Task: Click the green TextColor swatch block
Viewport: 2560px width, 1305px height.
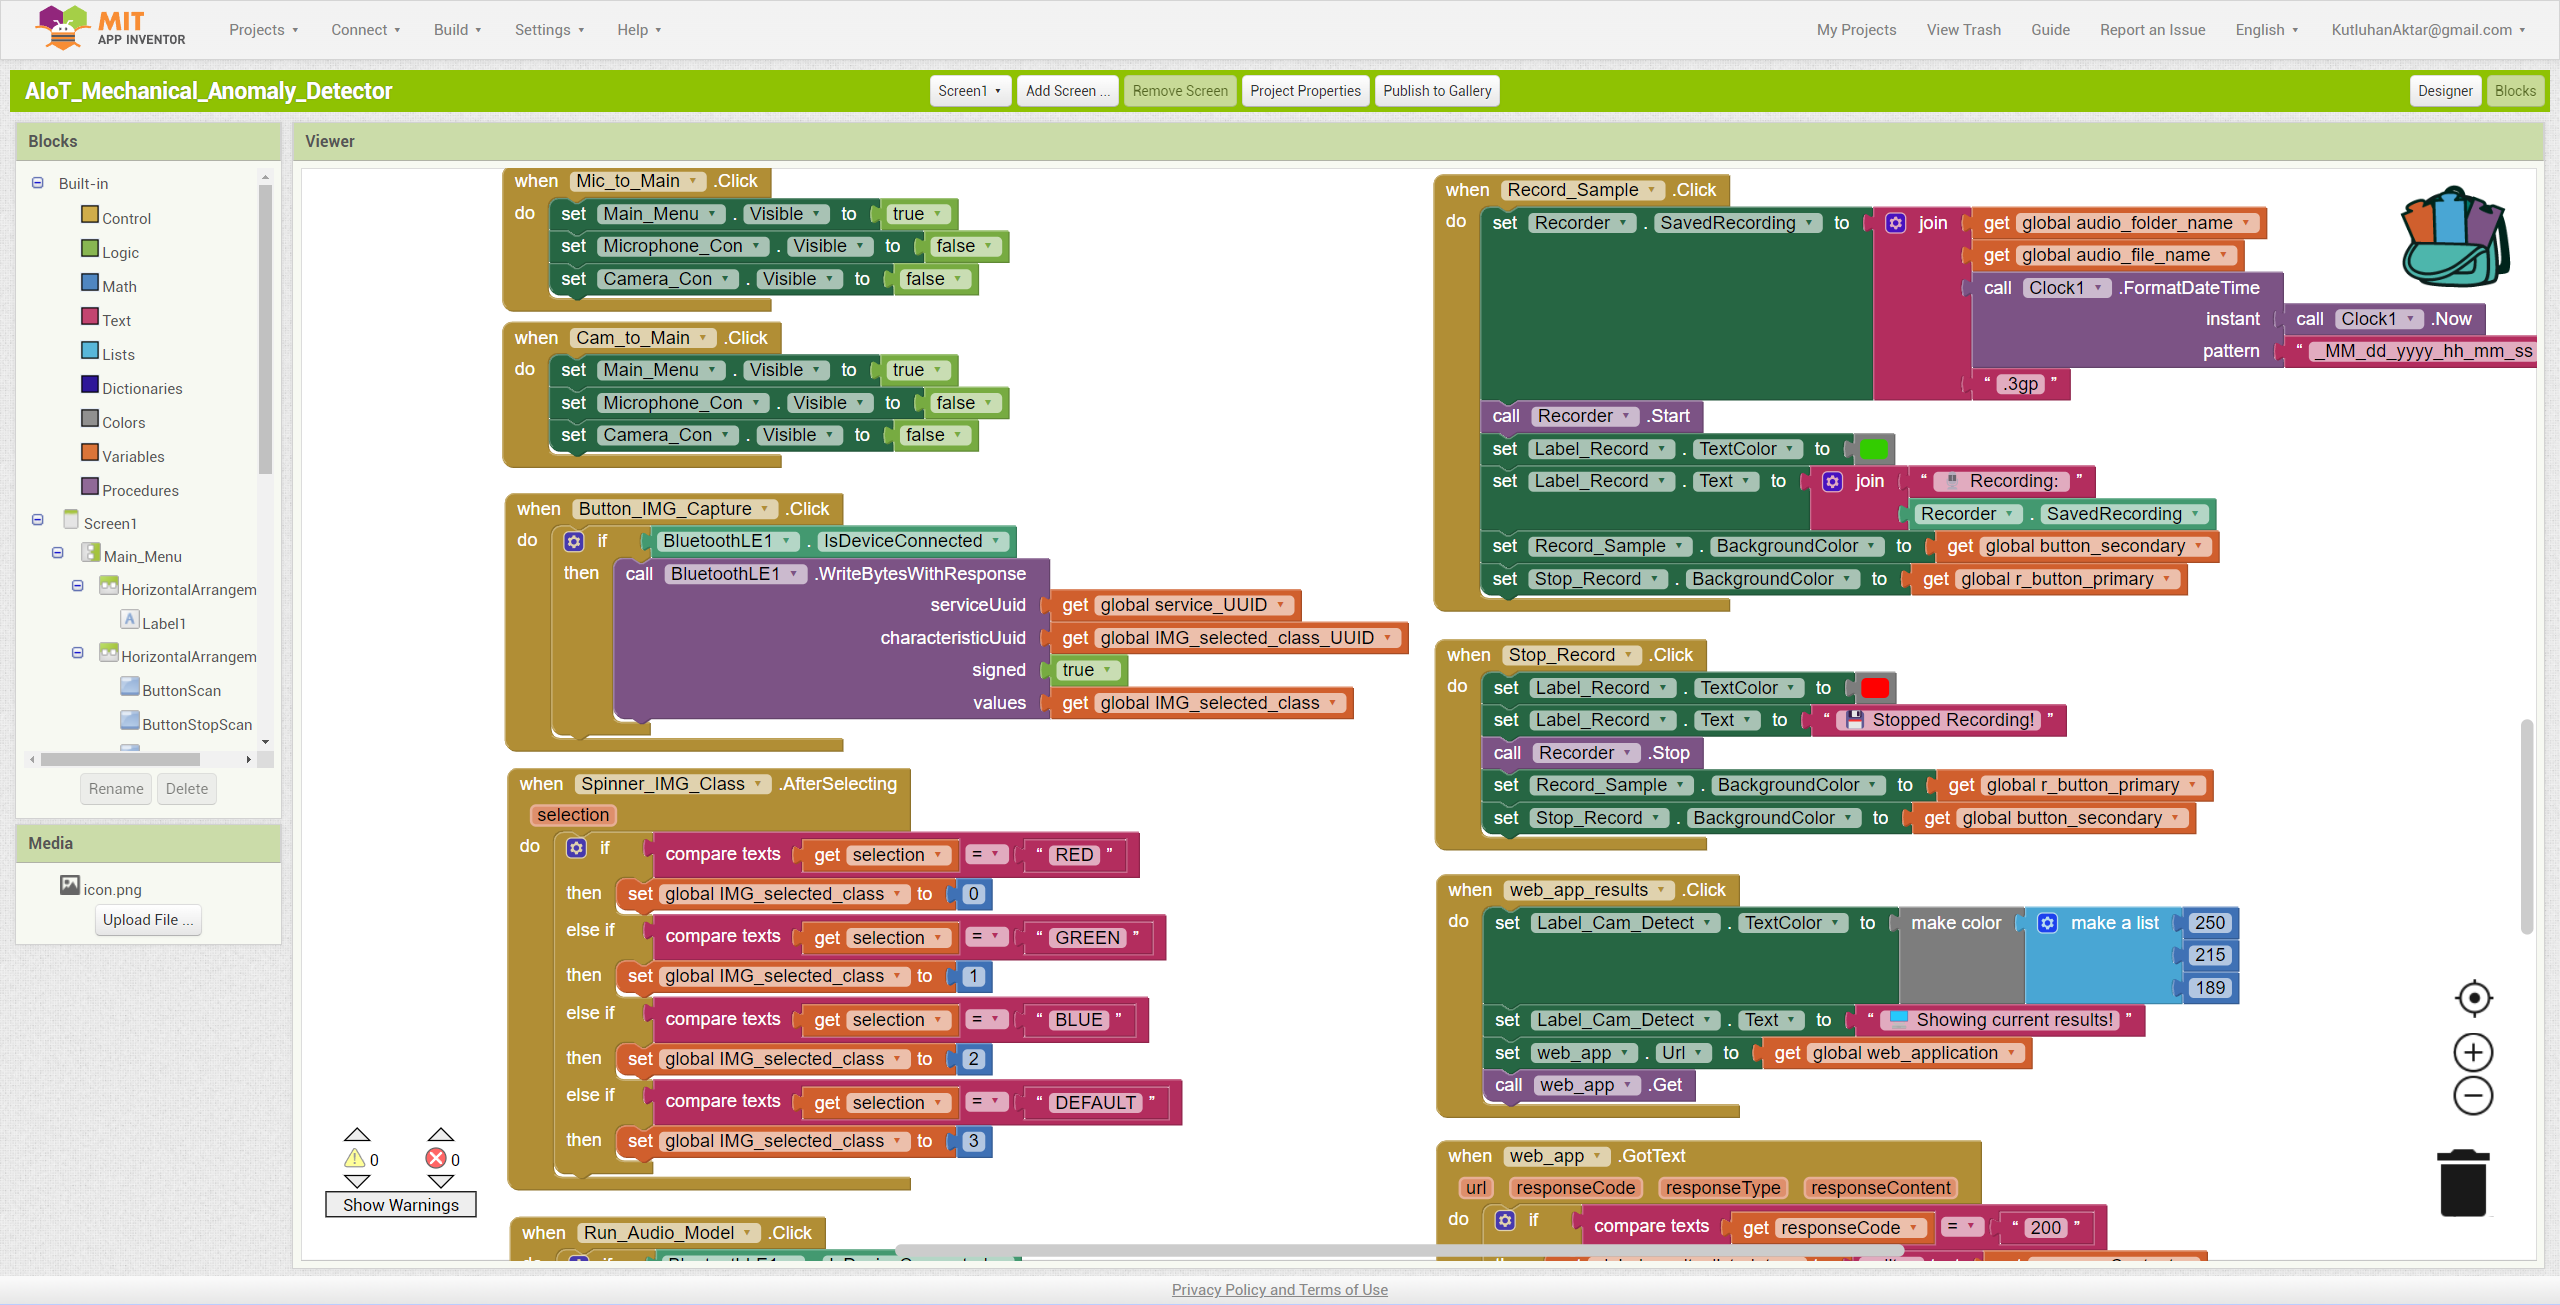Action: 1872,449
